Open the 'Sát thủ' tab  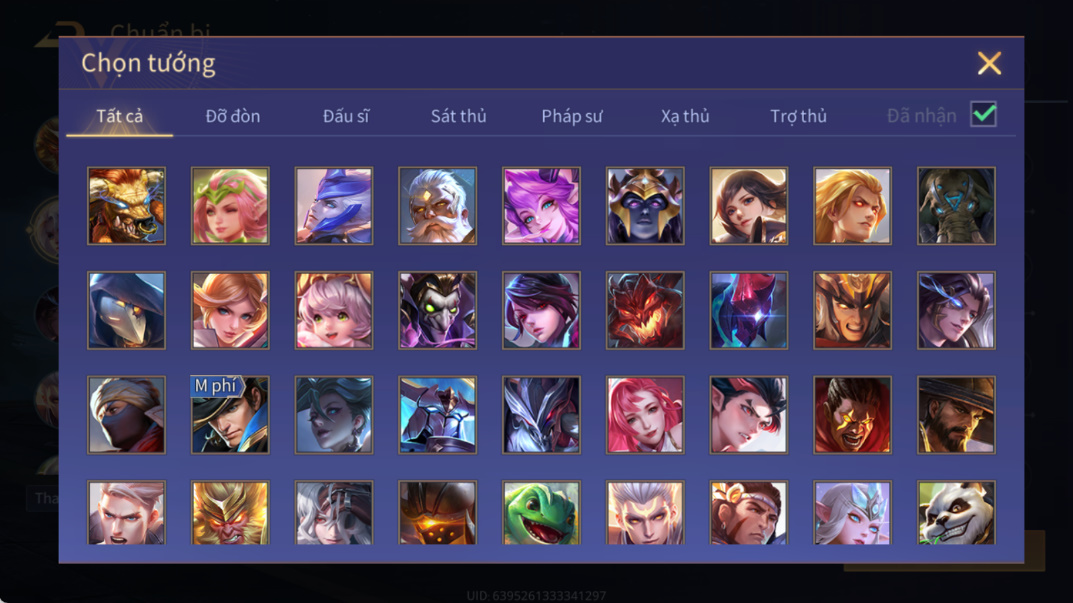pos(458,116)
